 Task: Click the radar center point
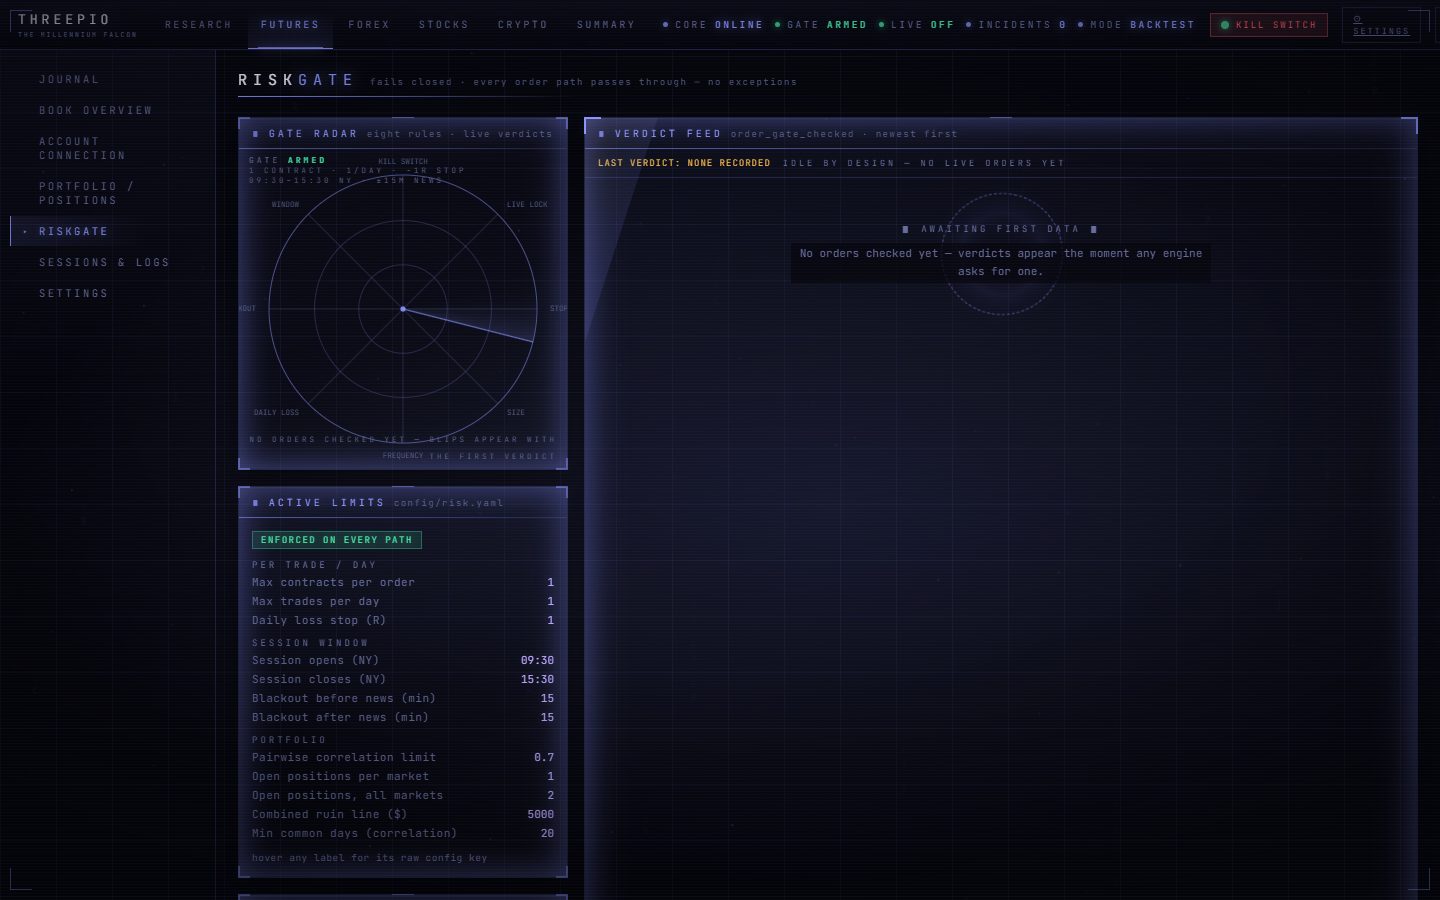click(403, 309)
